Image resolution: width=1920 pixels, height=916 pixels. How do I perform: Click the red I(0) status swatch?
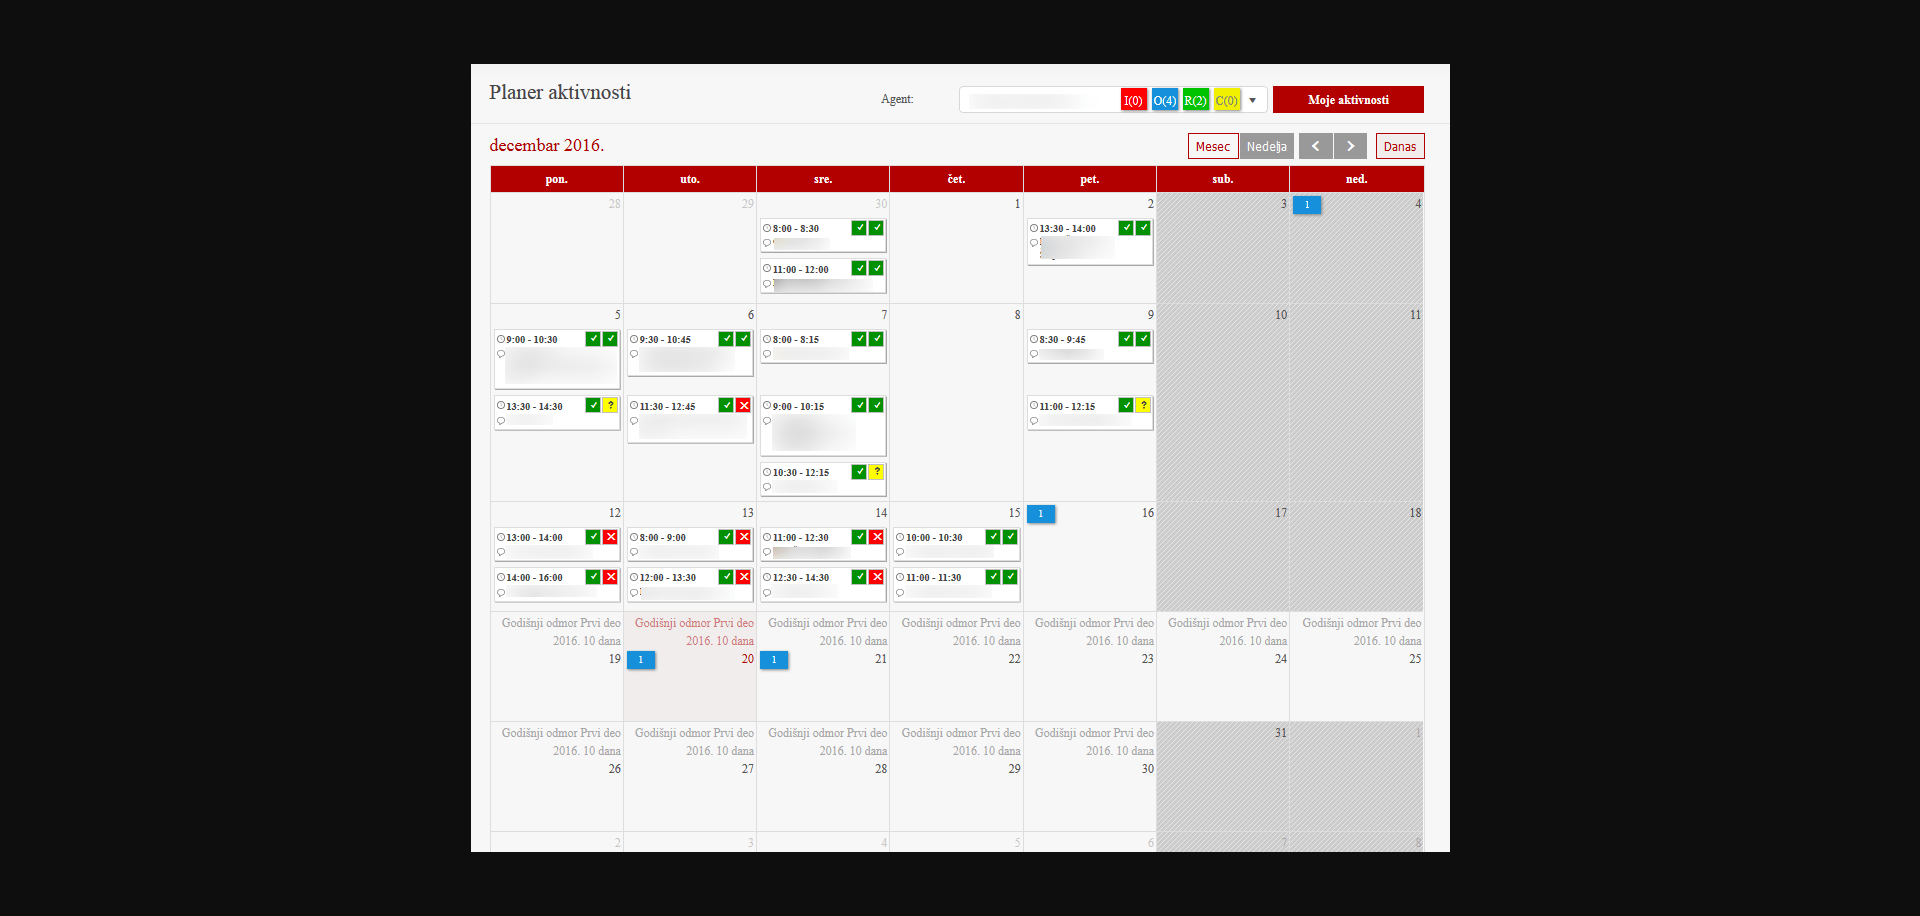click(1133, 100)
